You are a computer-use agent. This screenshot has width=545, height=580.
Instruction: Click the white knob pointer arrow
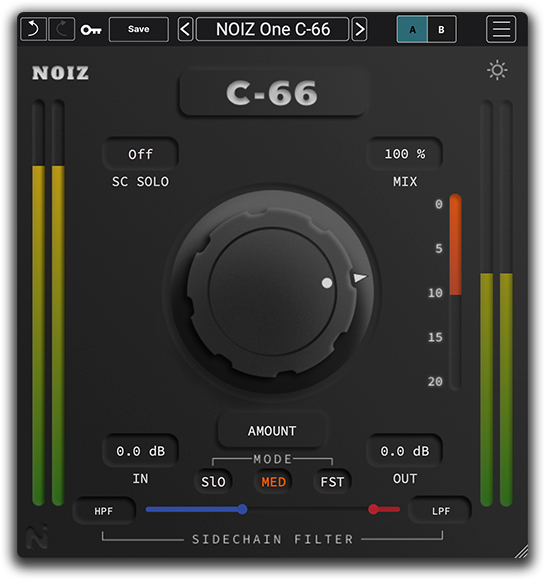(359, 277)
